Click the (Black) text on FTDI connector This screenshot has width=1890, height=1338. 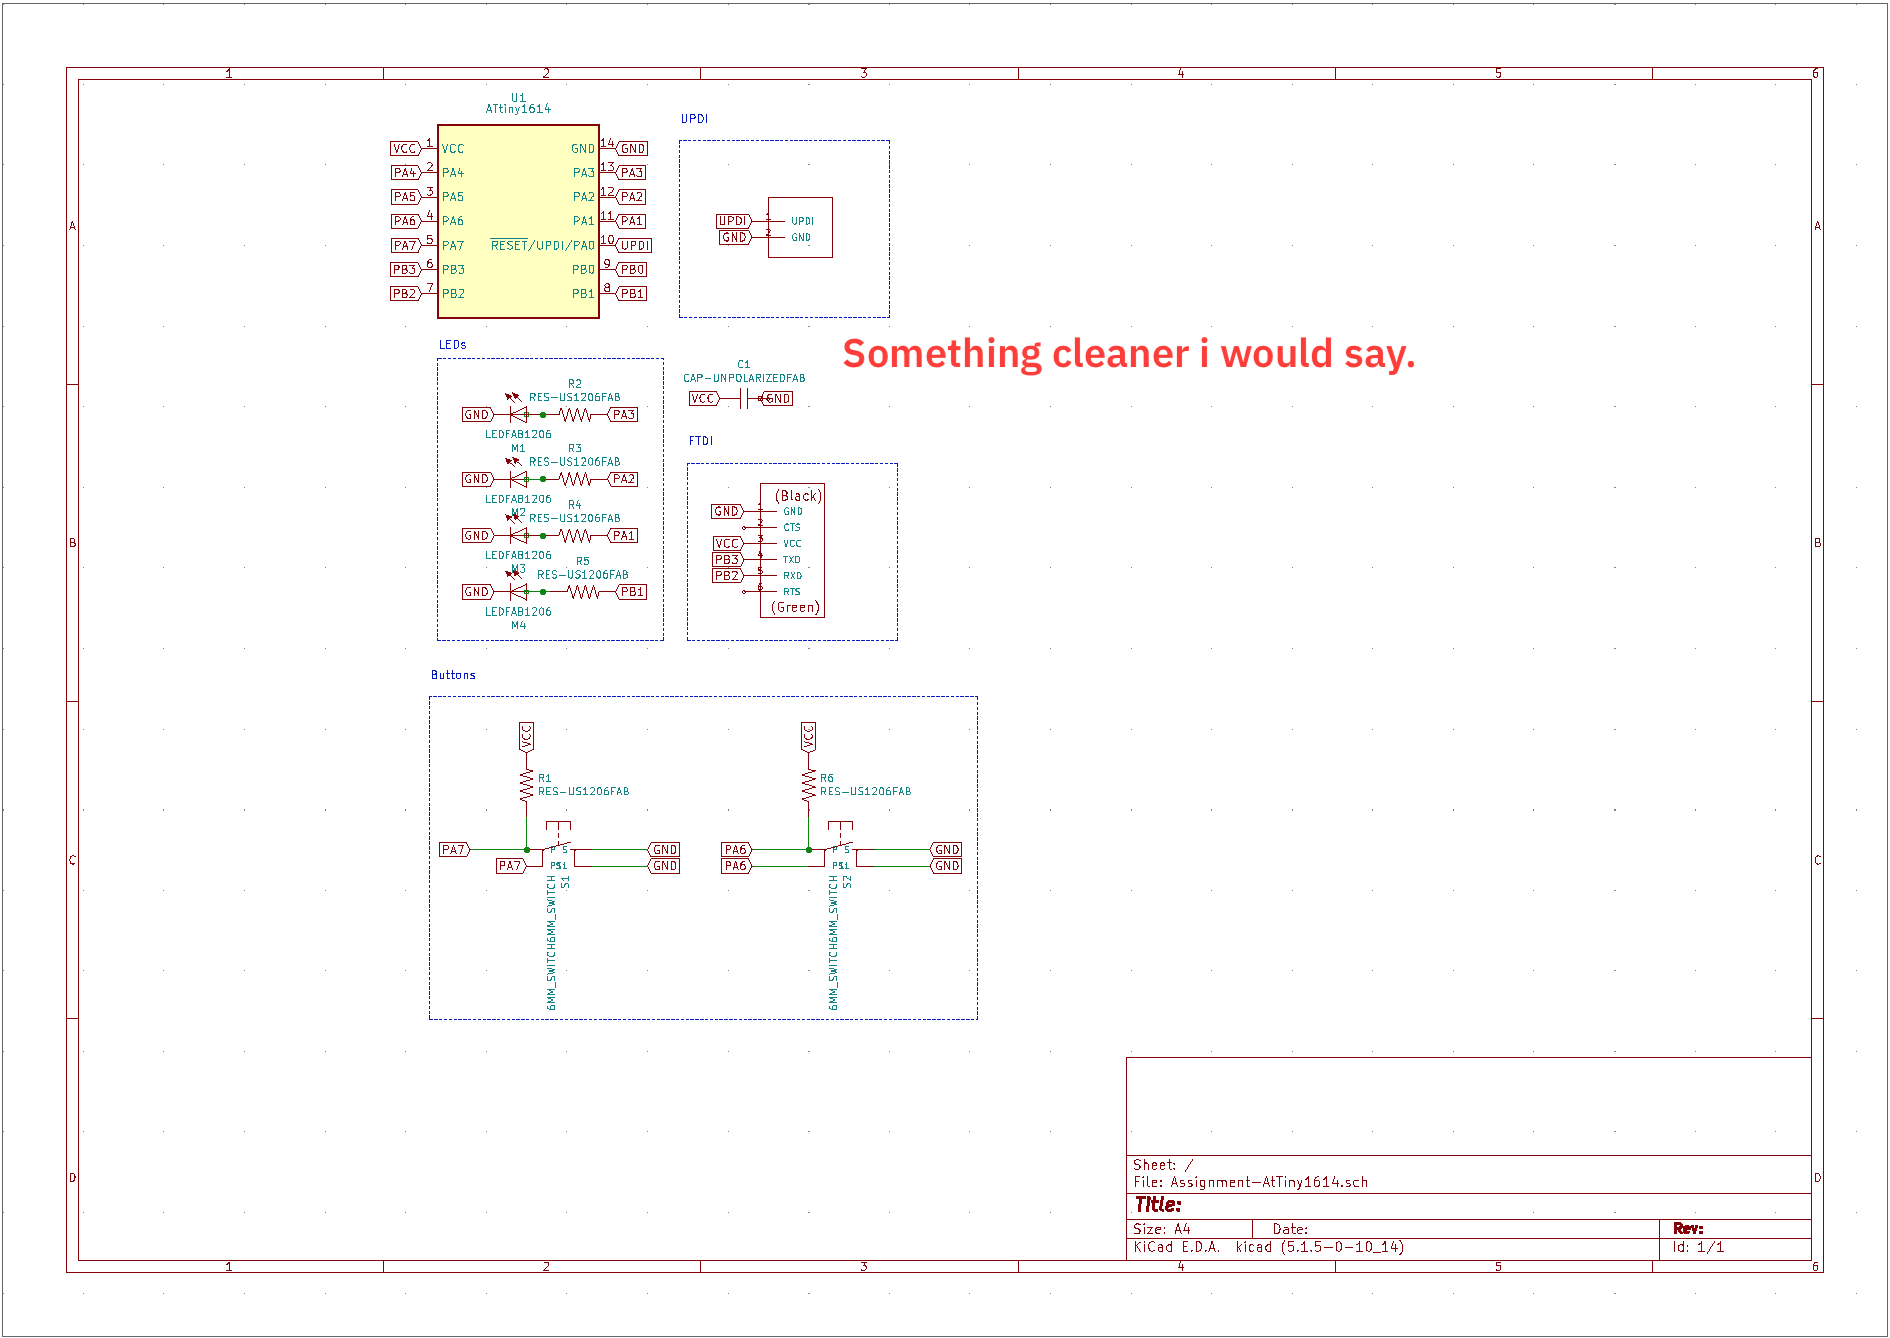[x=798, y=496]
